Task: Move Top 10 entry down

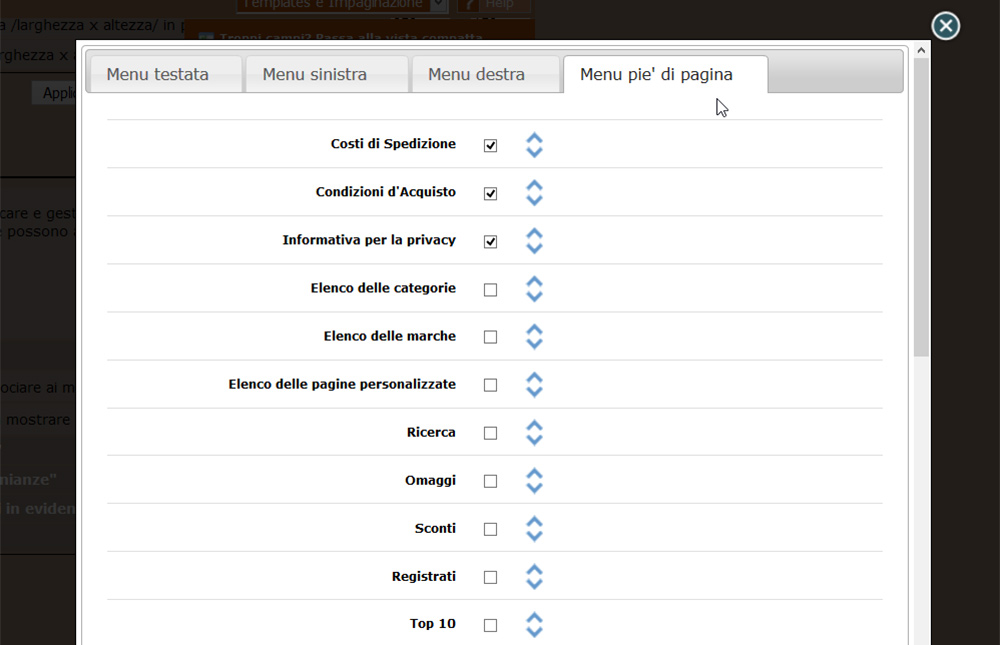Action: (534, 632)
